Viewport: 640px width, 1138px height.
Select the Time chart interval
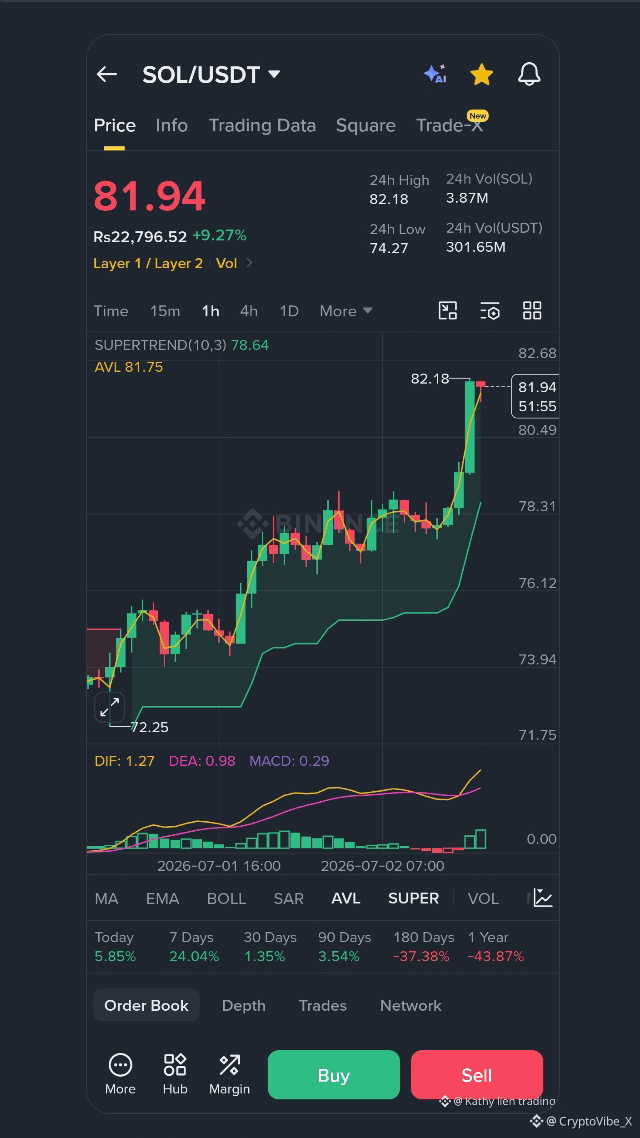[x=111, y=311]
